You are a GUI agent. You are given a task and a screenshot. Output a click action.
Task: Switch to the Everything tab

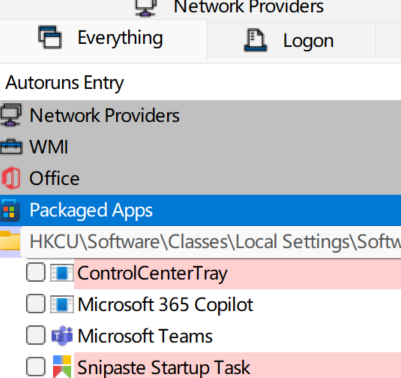(x=103, y=38)
